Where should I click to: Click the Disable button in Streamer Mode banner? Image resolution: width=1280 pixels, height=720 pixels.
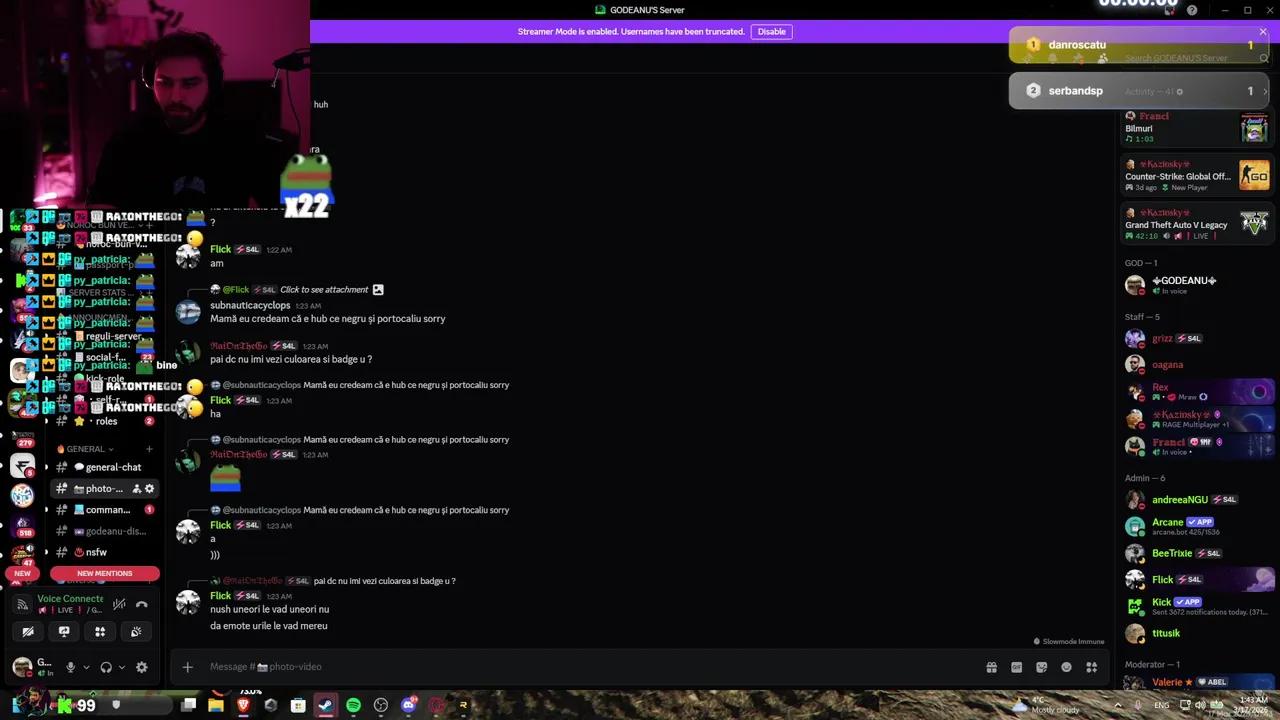pyautogui.click(x=771, y=31)
